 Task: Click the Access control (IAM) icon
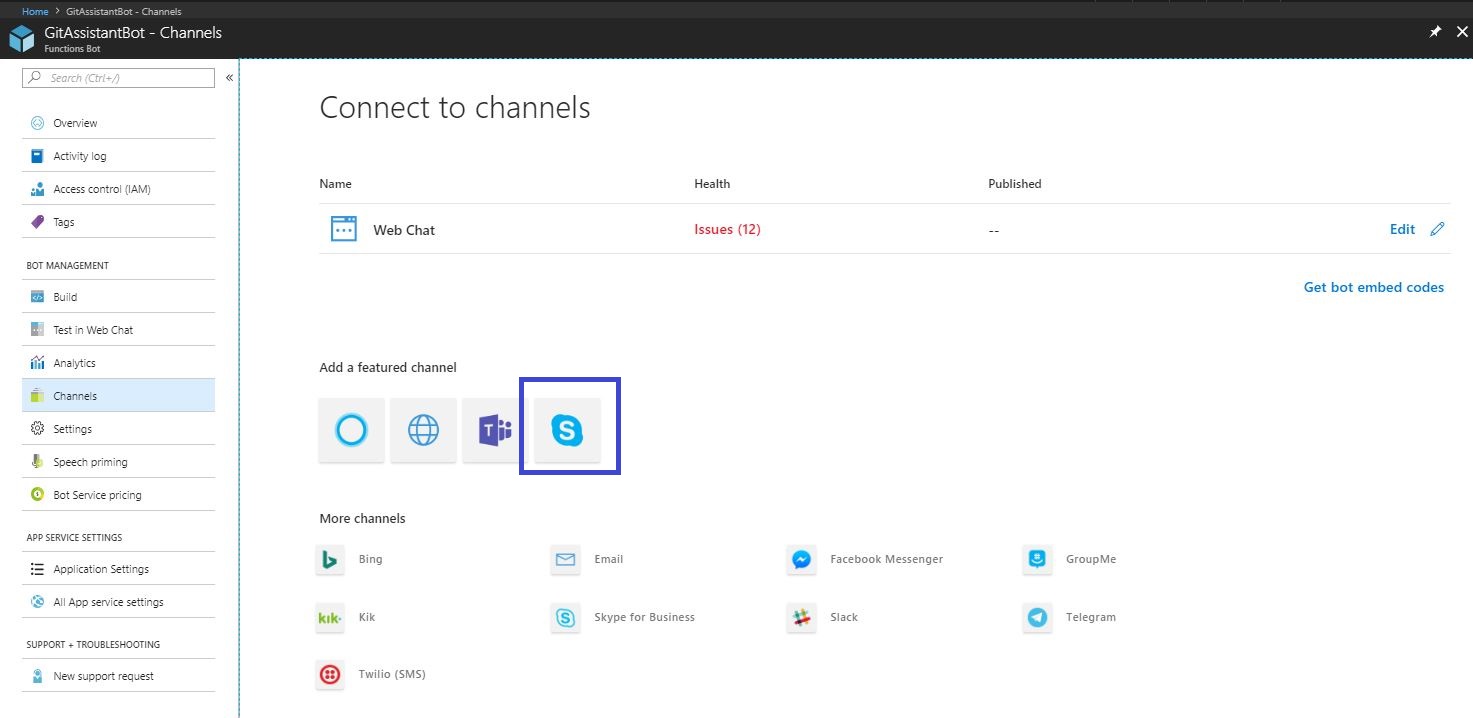(x=38, y=189)
